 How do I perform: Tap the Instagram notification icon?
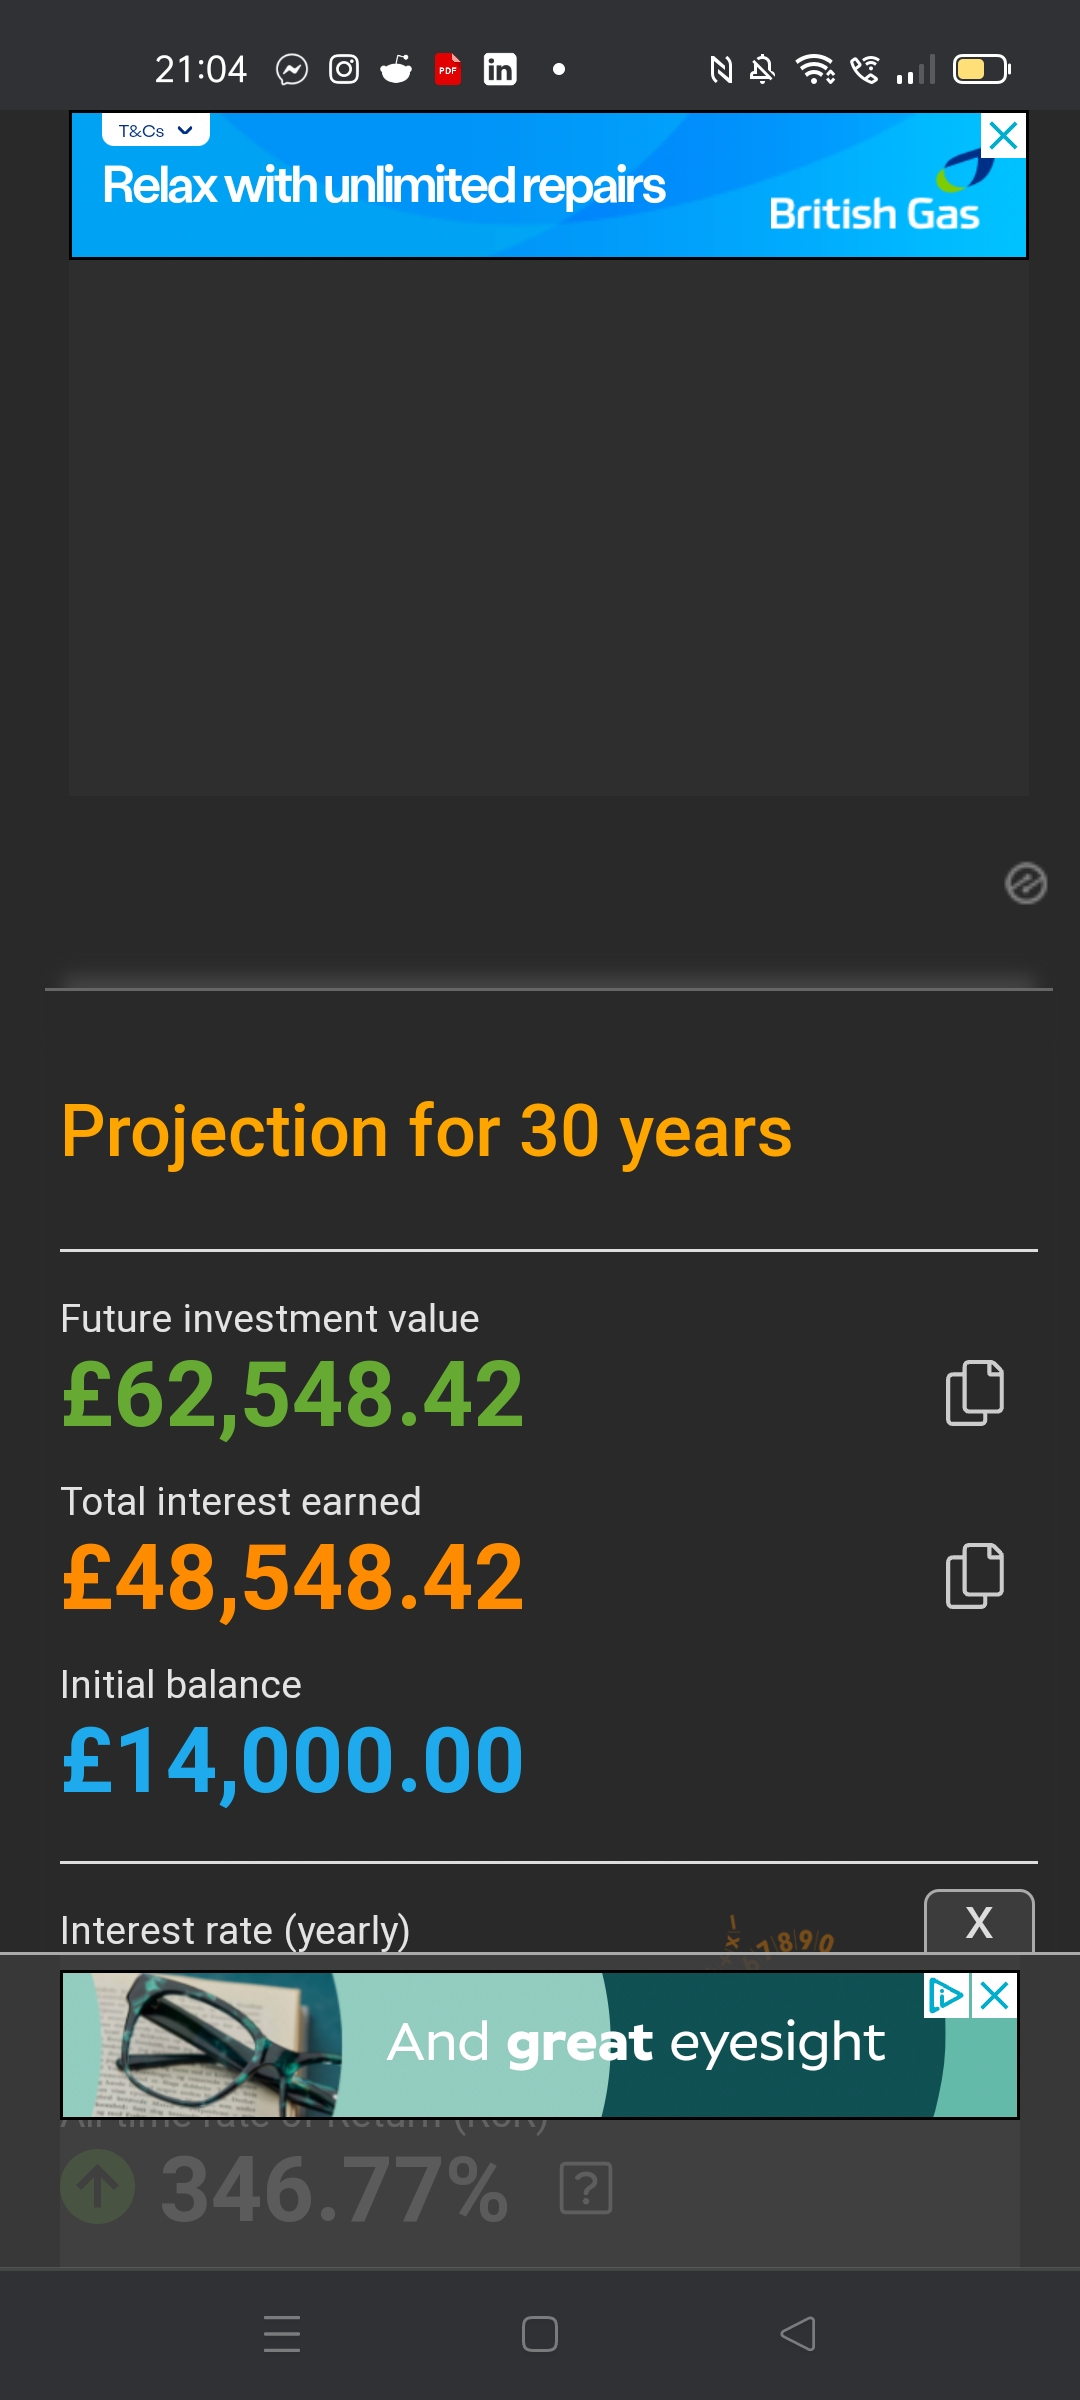[x=344, y=69]
